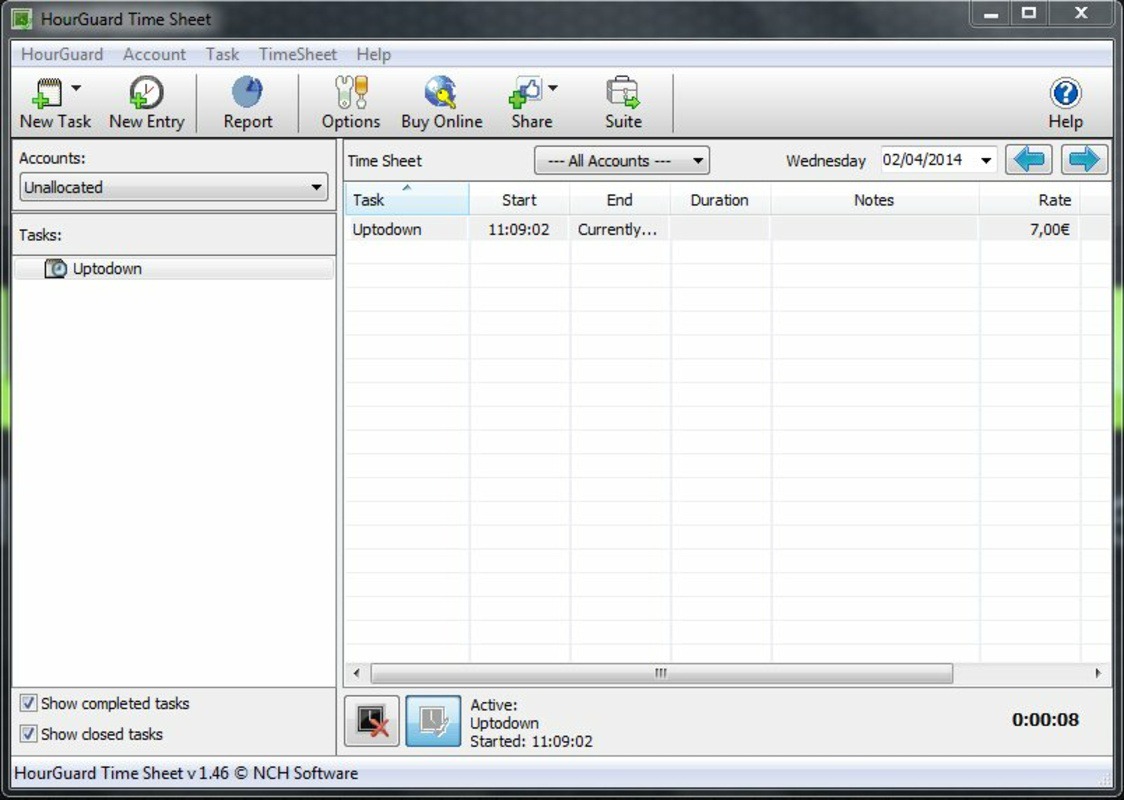Click the scrollbar left arrow
This screenshot has width=1124, height=800.
(356, 673)
